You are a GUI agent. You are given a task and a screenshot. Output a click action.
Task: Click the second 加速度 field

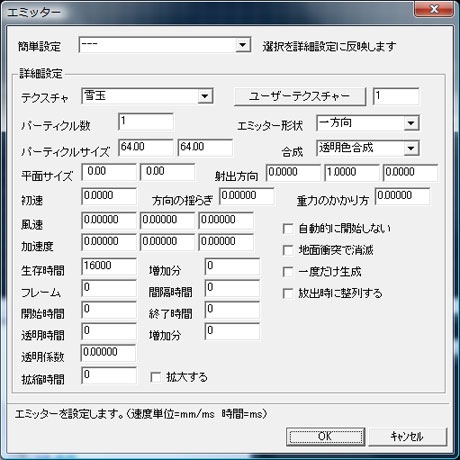(x=168, y=242)
